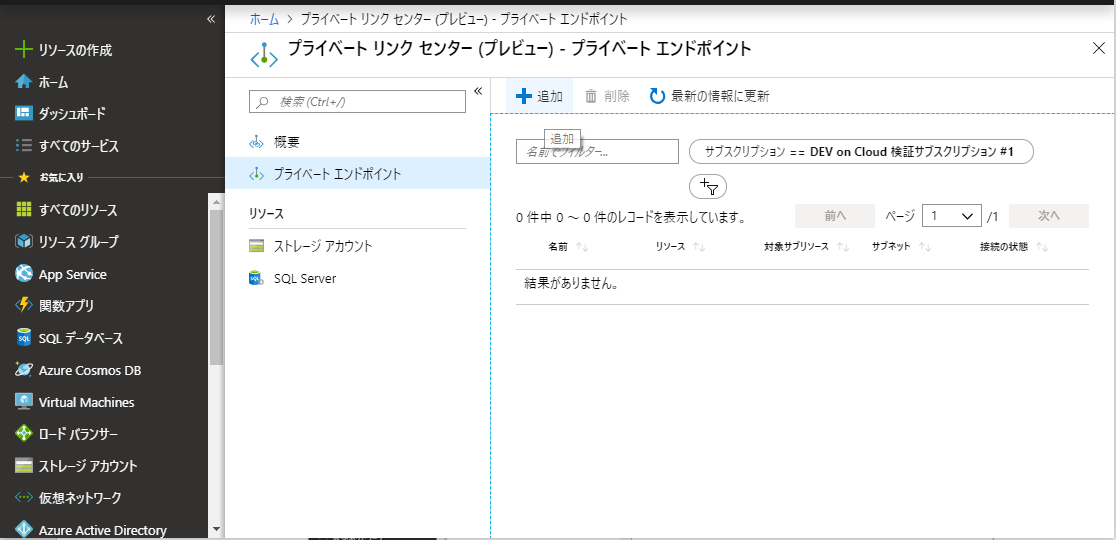
Task: Click the Azure Active Directory icon
Action: pos(24,530)
